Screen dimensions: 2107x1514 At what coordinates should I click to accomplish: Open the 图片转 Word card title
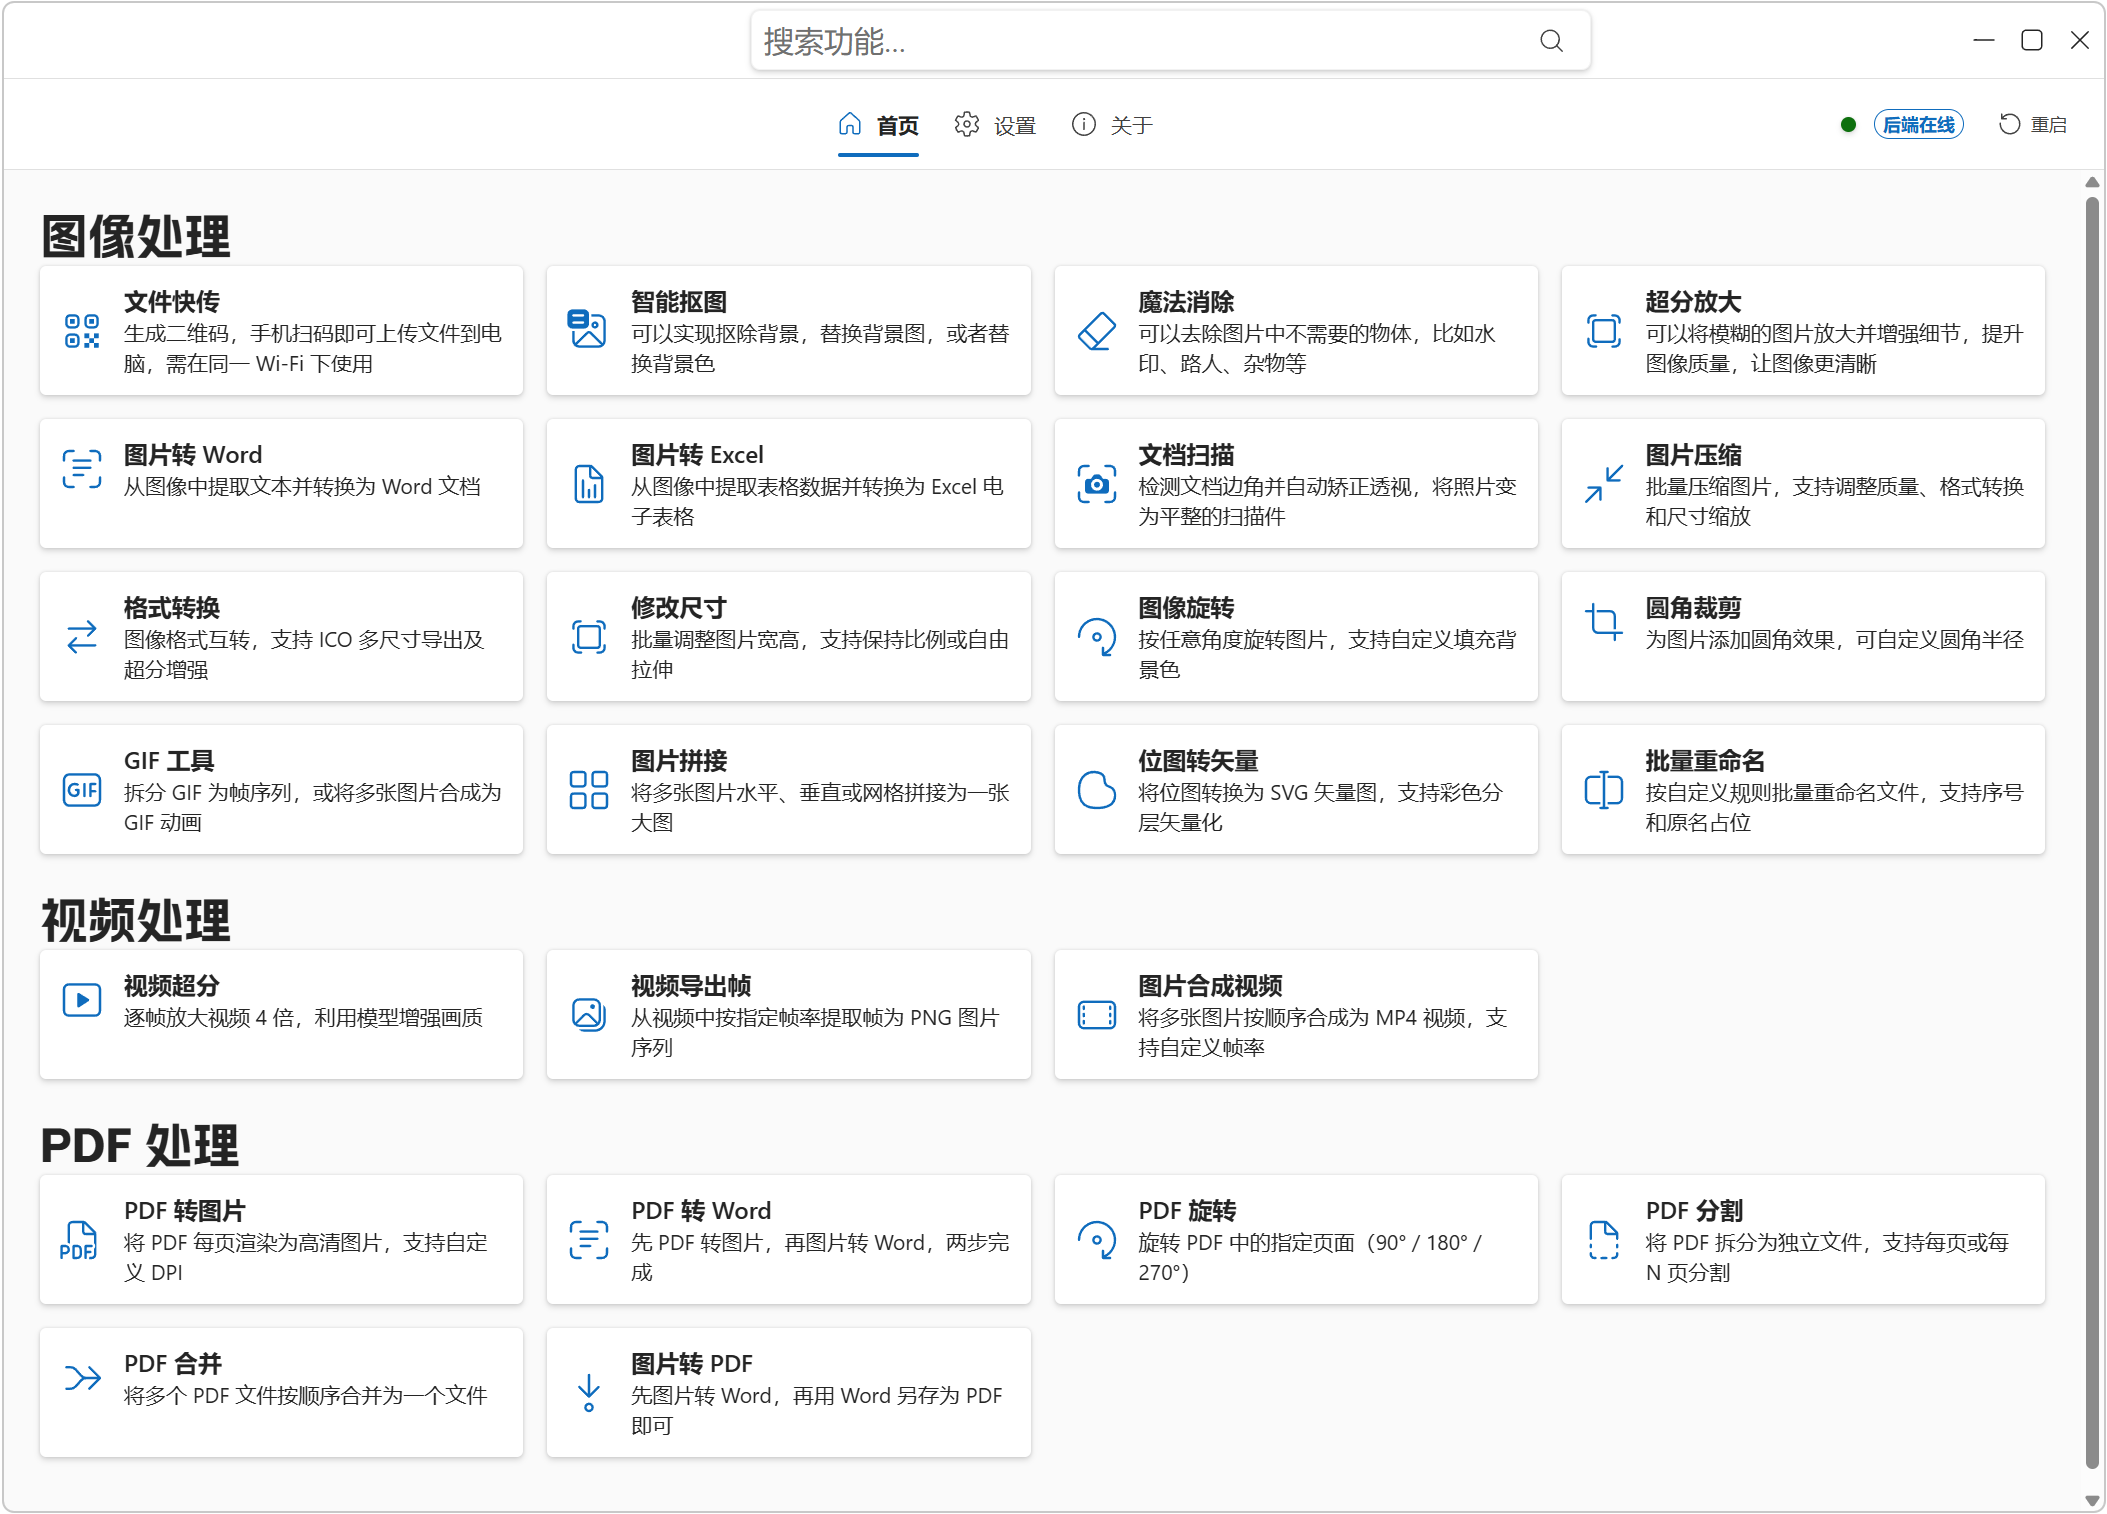(193, 455)
